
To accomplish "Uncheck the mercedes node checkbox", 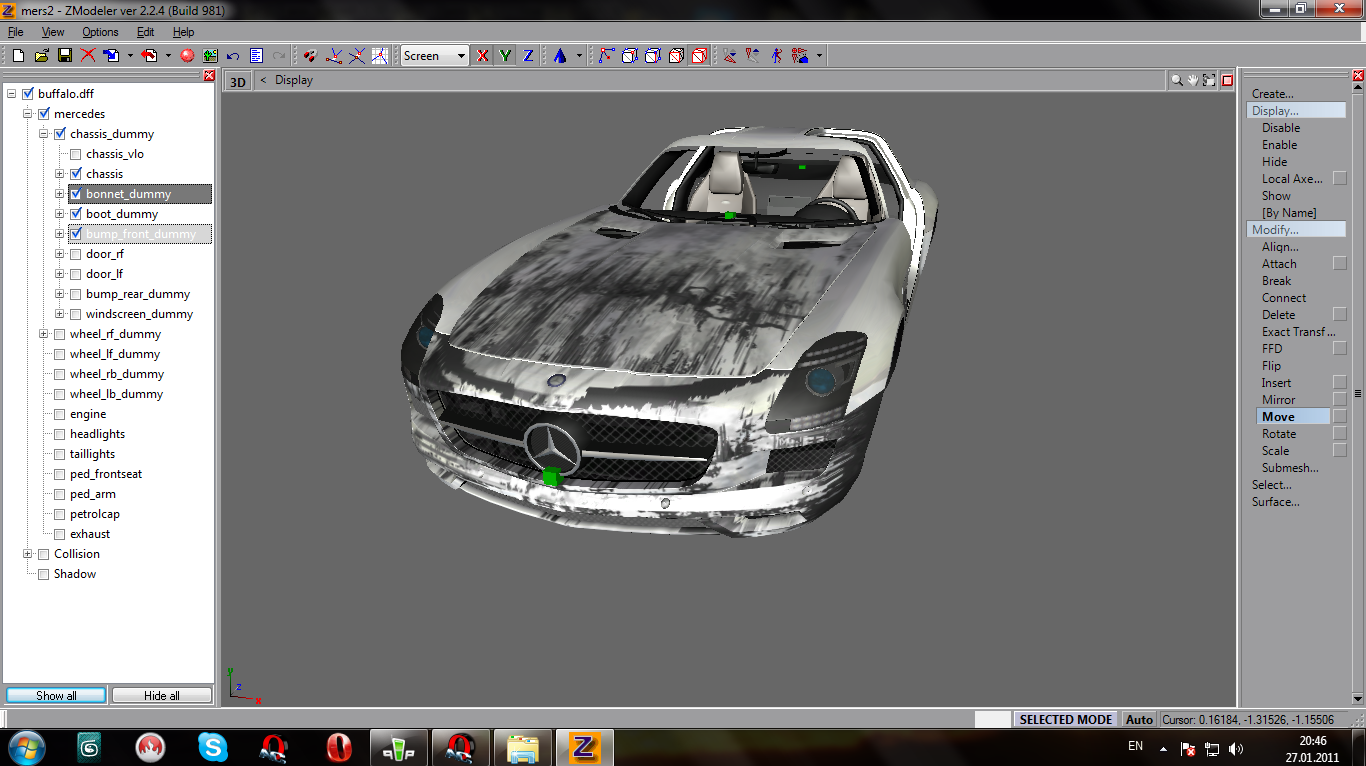I will pos(44,114).
